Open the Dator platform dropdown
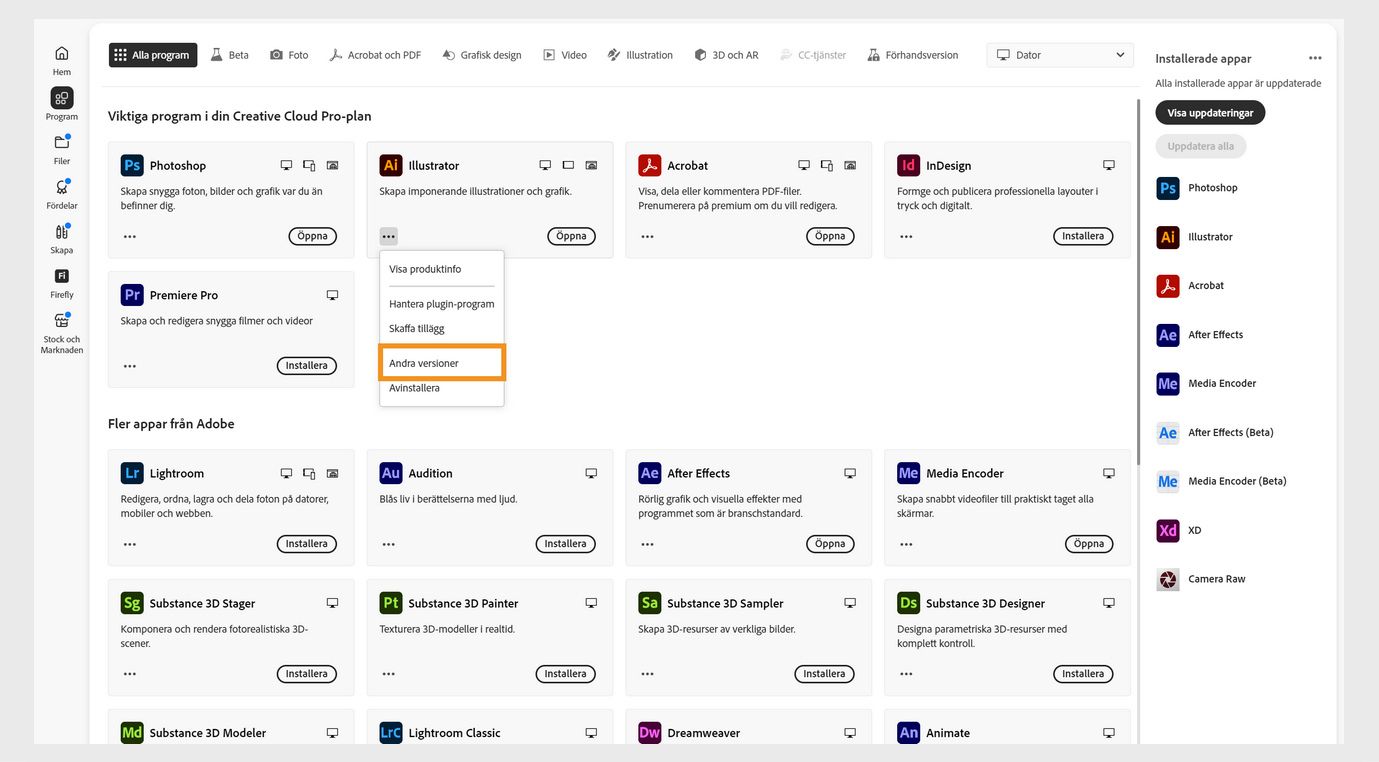1379x762 pixels. coord(1060,55)
